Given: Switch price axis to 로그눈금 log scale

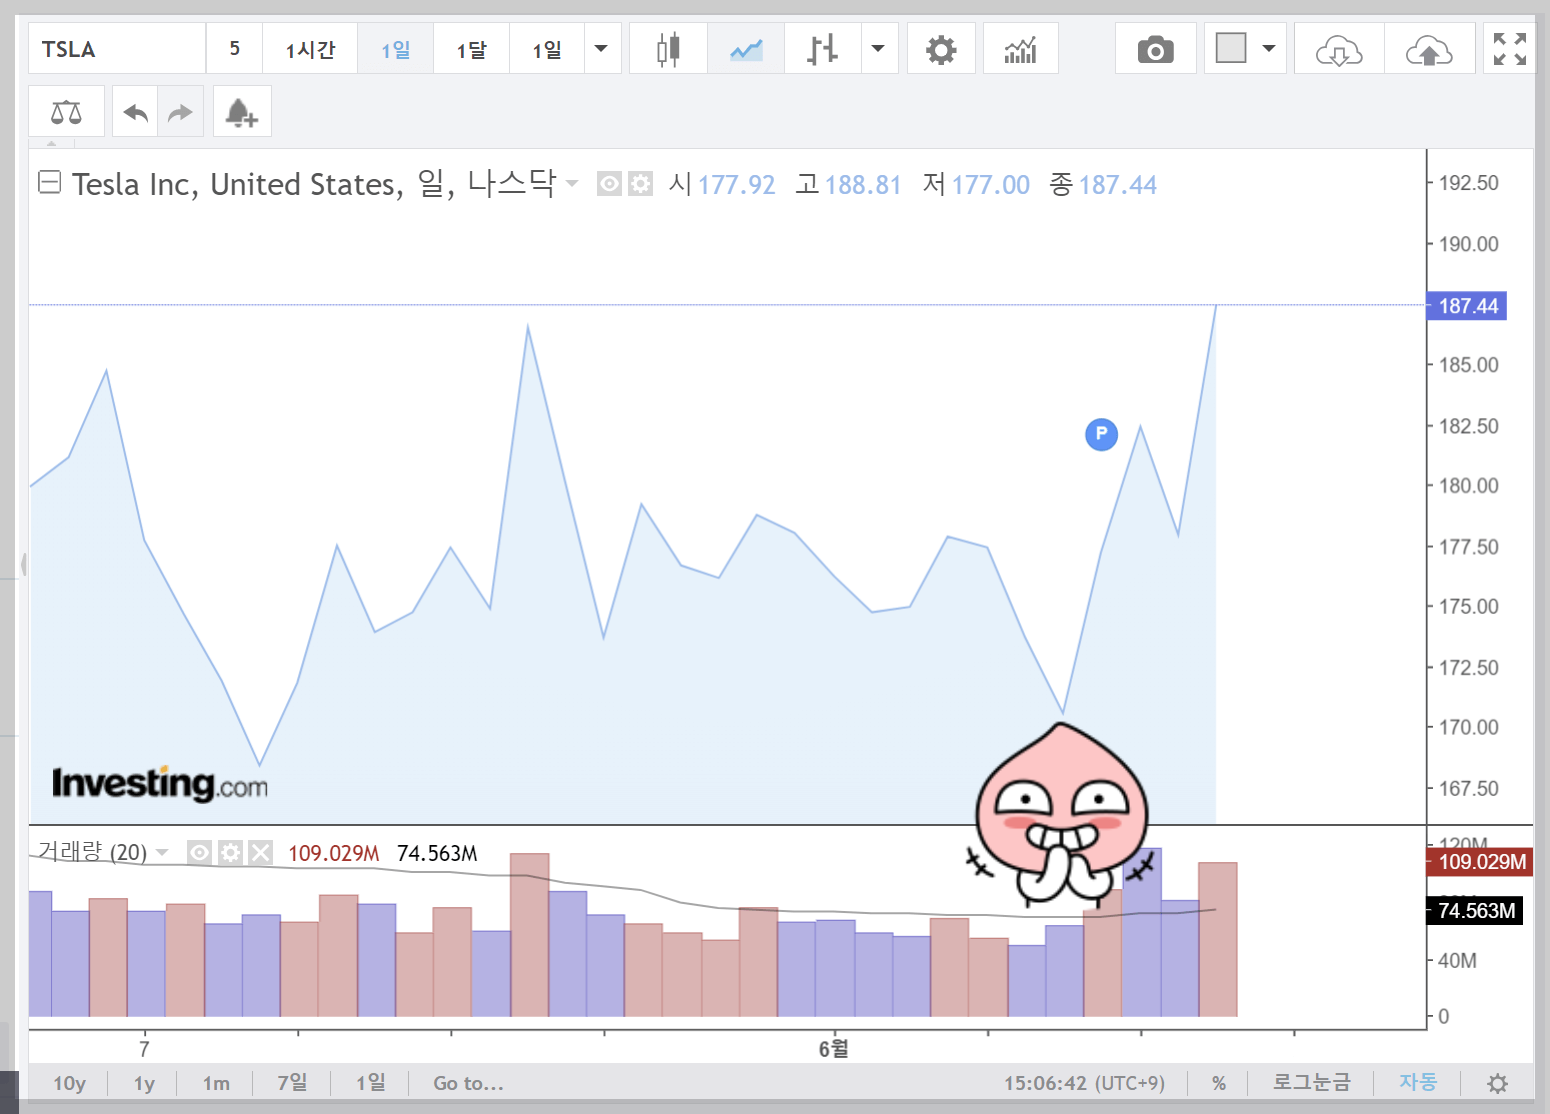Looking at the screenshot, I should click(x=1311, y=1082).
